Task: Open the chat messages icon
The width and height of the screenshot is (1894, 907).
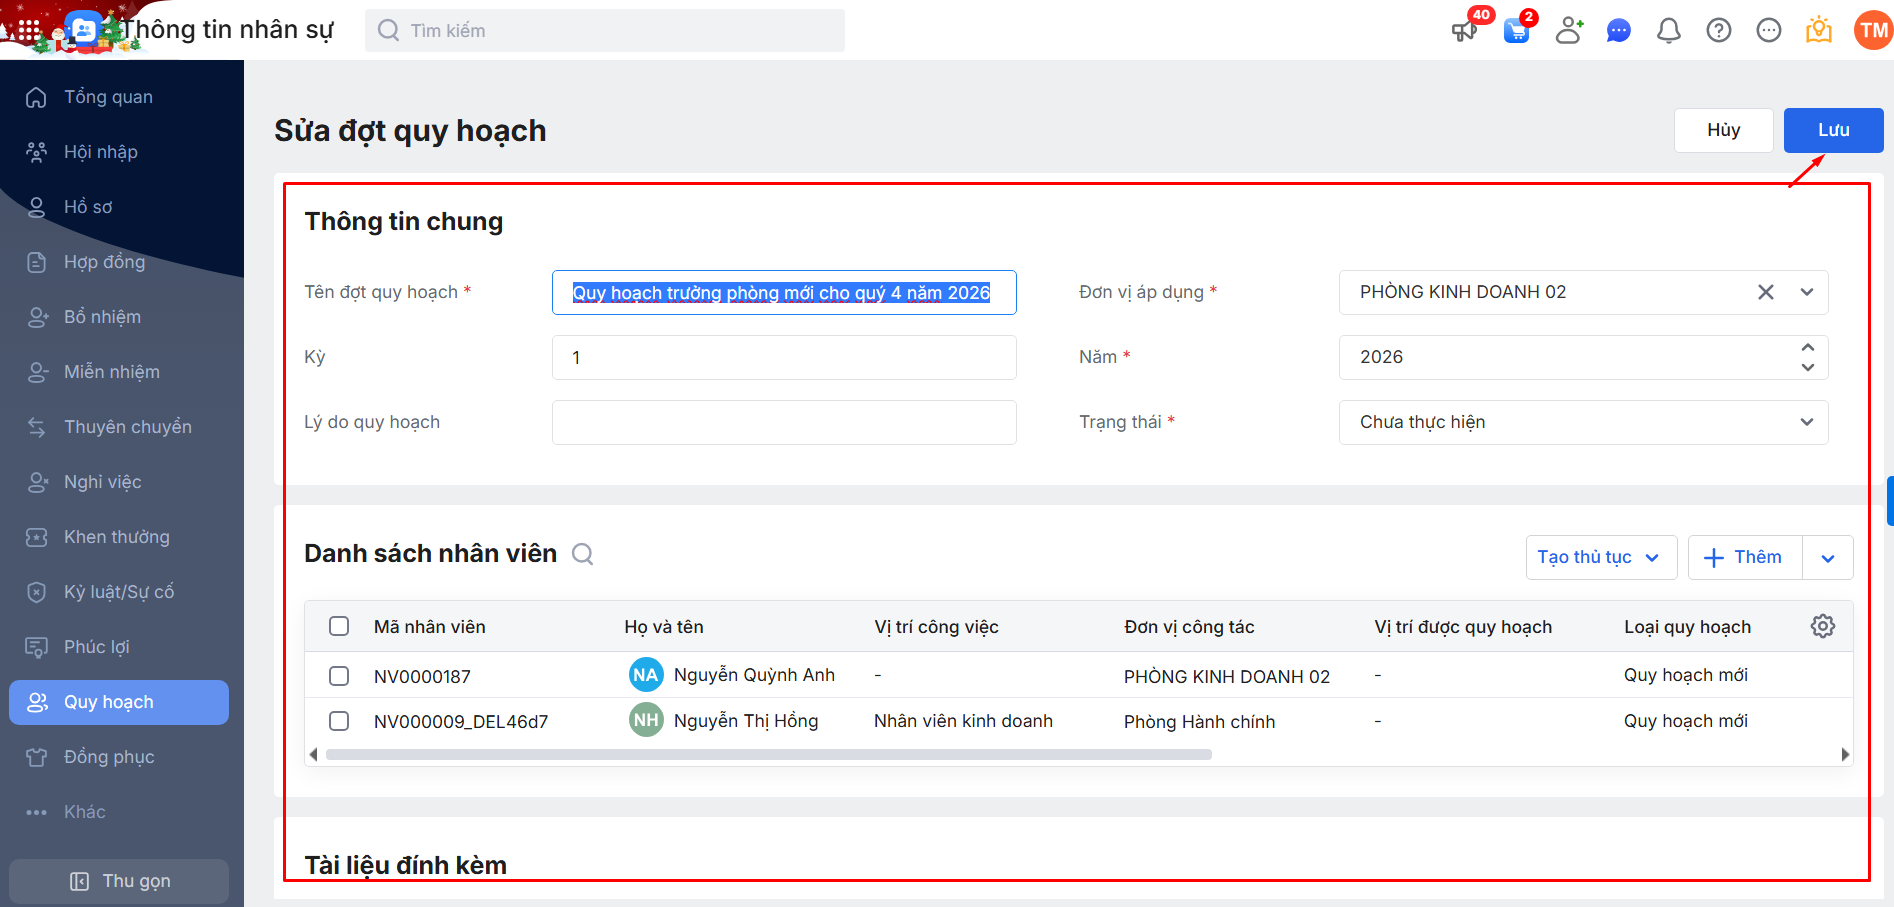Action: [1618, 31]
